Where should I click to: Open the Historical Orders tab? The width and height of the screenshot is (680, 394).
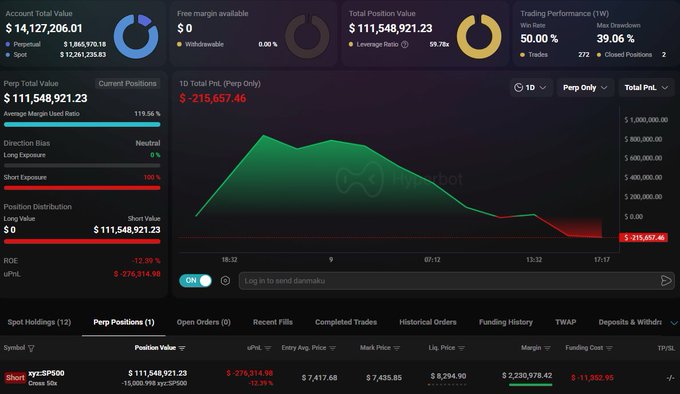[x=428, y=322]
